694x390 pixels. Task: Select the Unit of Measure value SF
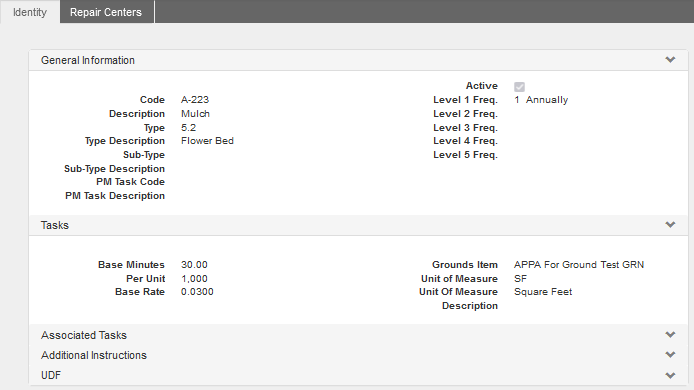(x=520, y=278)
